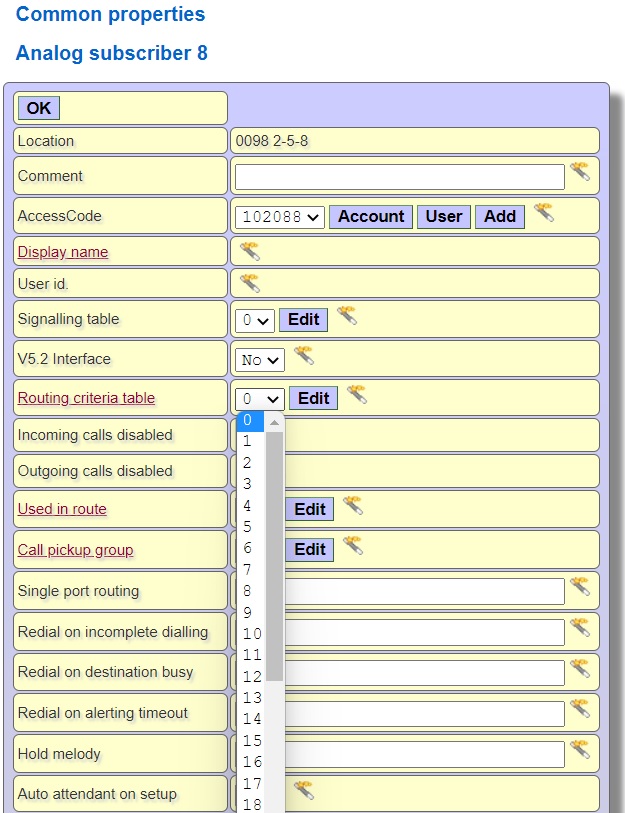Click the wrench icon next to Comment field
The image size is (625, 813).
point(580,172)
